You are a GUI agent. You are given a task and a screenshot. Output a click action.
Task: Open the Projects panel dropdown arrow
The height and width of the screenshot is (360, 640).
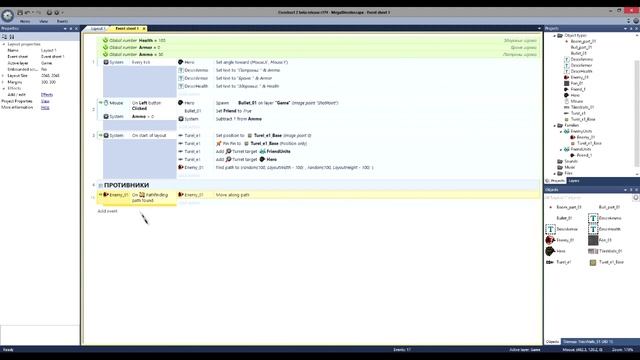point(625,29)
